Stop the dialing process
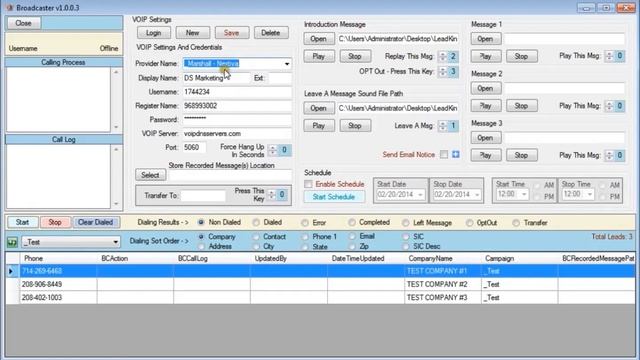This screenshot has height=360, width=640. pos(55,222)
